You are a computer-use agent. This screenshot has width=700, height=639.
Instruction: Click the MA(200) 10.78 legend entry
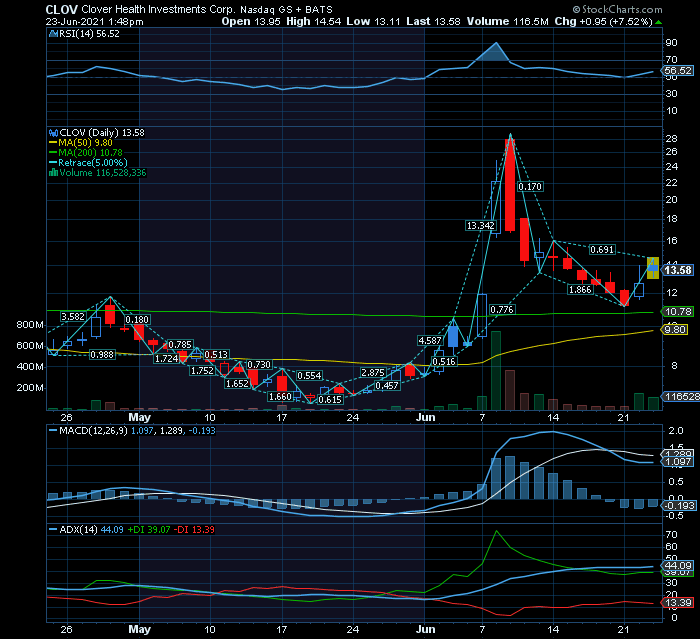coord(86,153)
